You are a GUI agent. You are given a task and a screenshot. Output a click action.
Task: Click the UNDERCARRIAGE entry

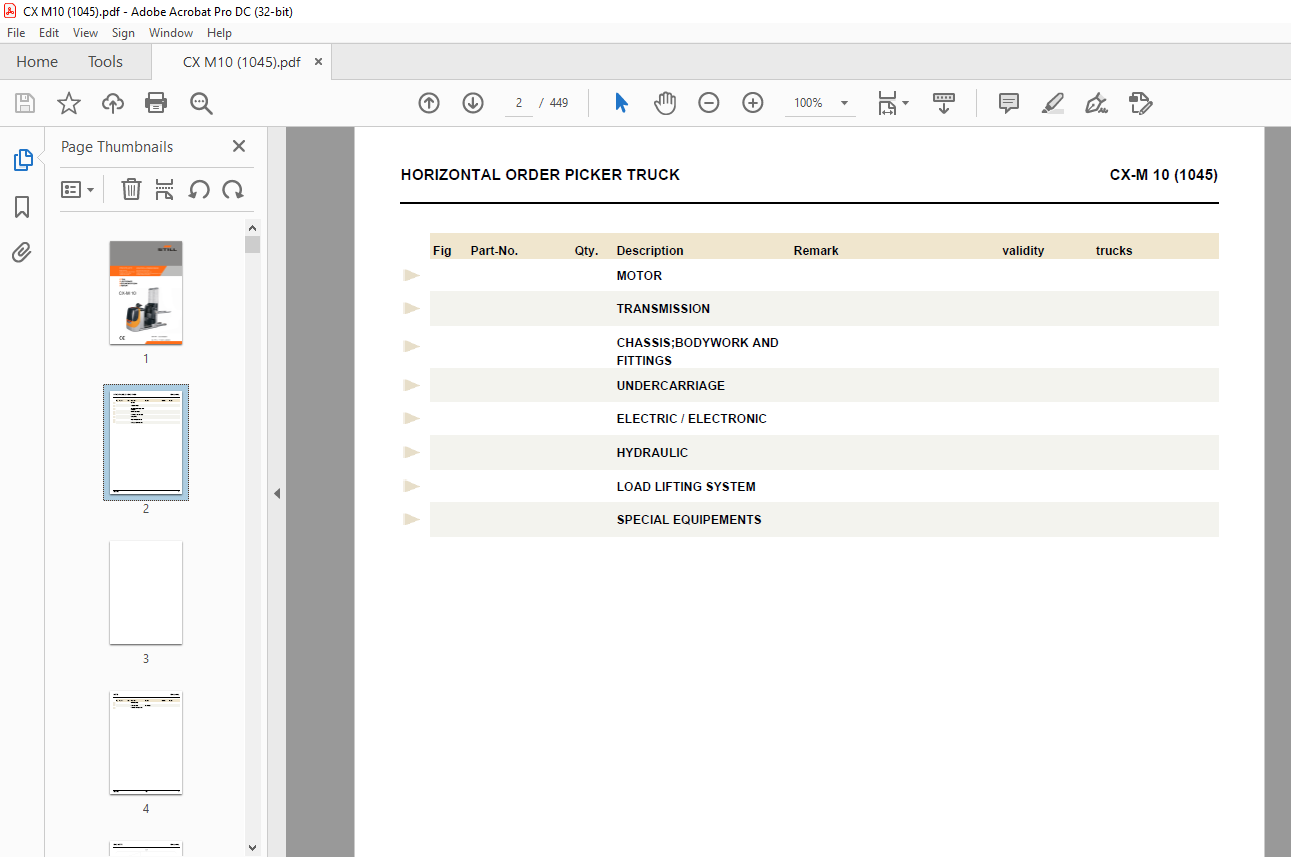tap(671, 386)
